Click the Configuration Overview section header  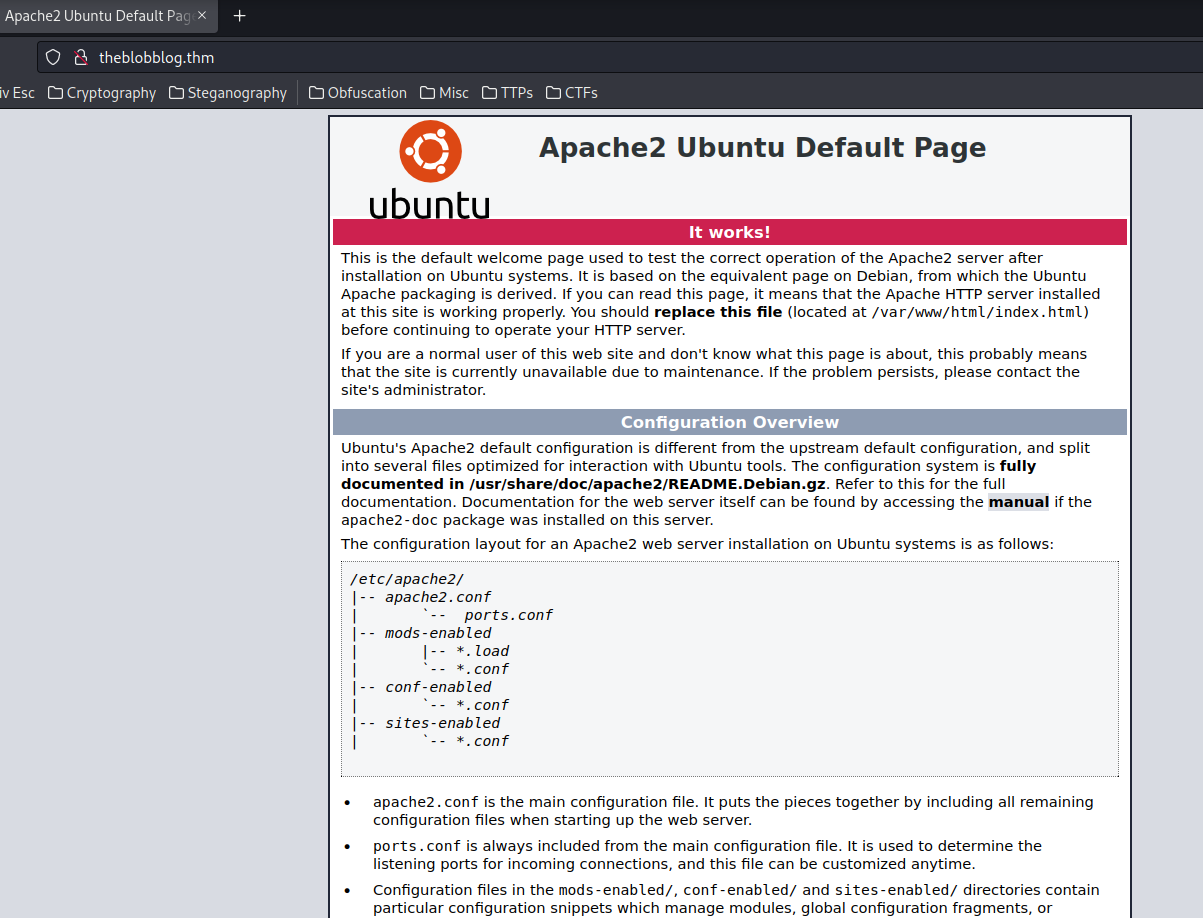click(730, 422)
